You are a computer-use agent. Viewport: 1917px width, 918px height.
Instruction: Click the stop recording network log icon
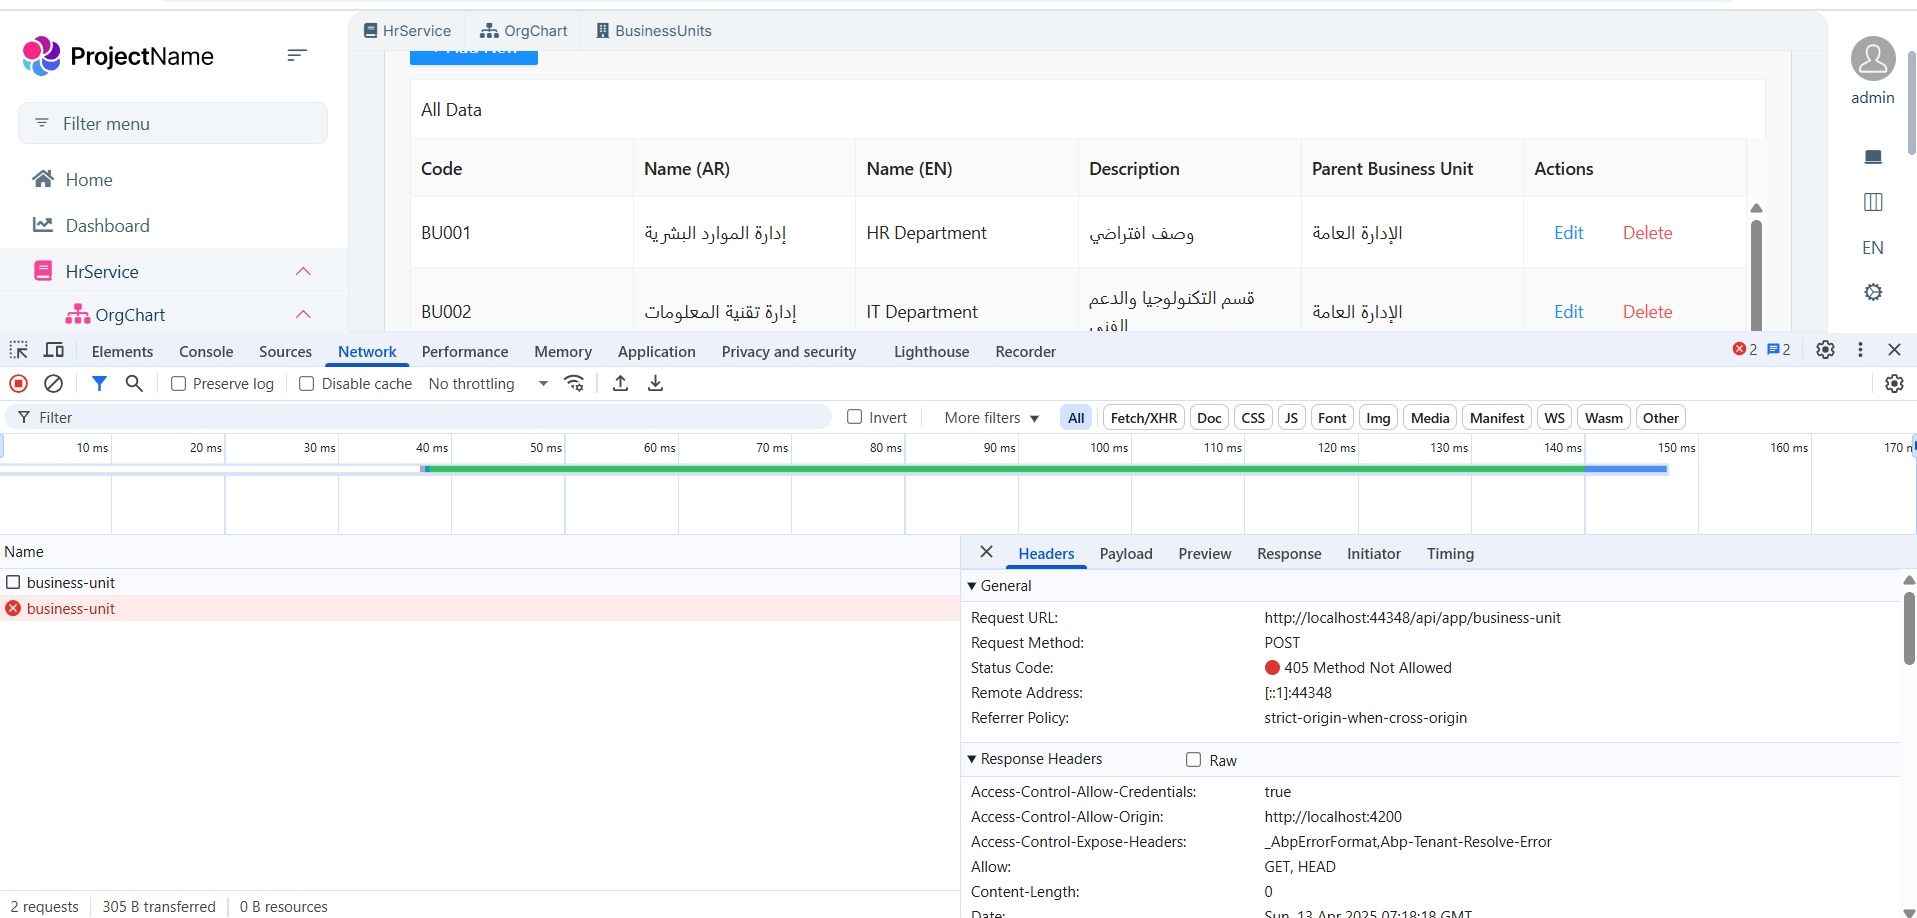pyautogui.click(x=18, y=384)
